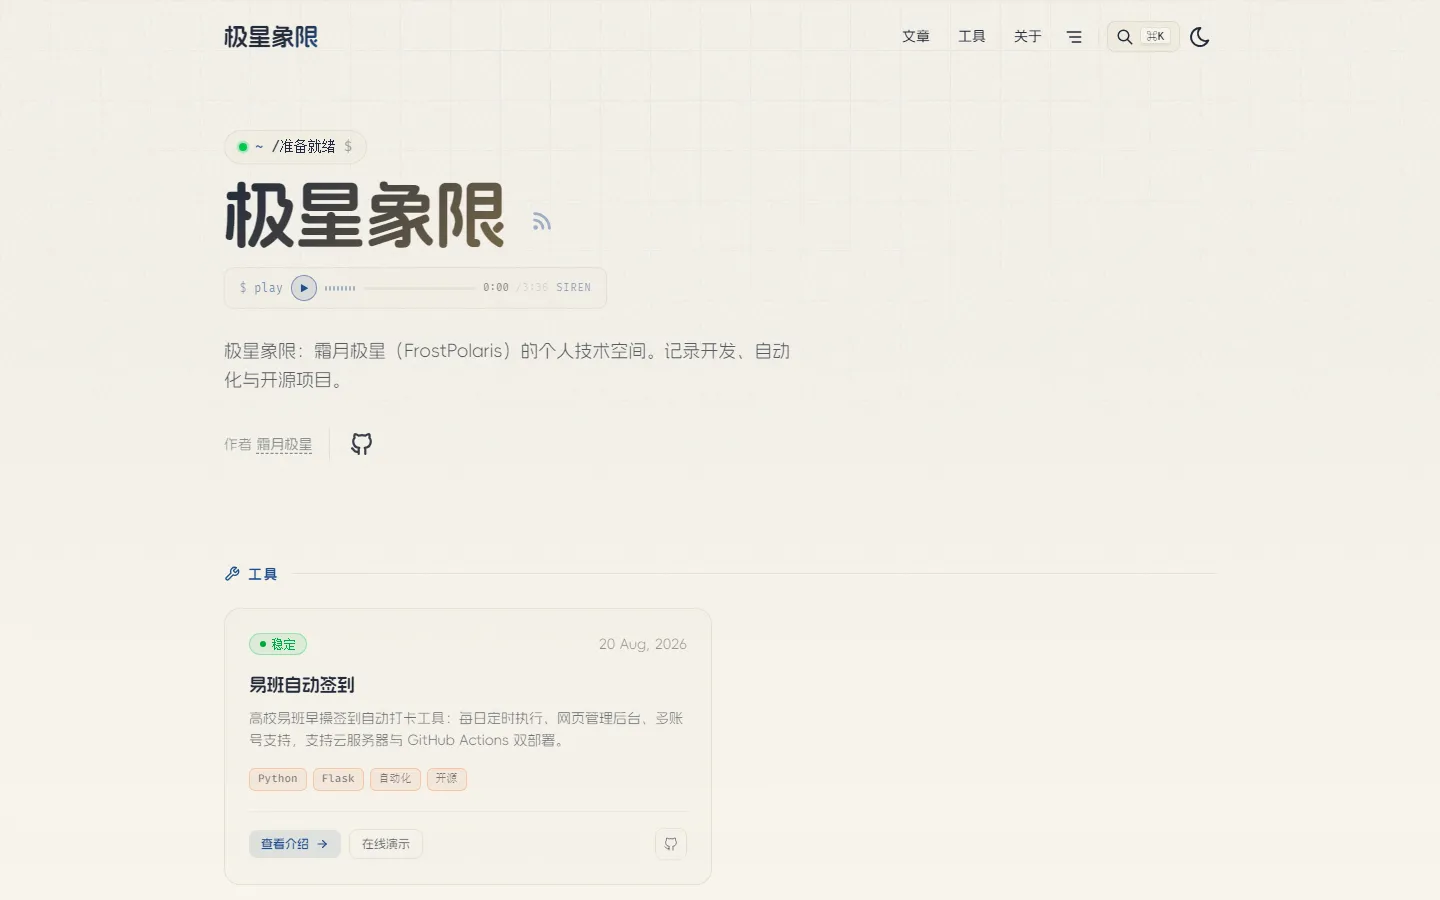
Task: Click the 工具 section heading with wrench
Action: (251, 574)
